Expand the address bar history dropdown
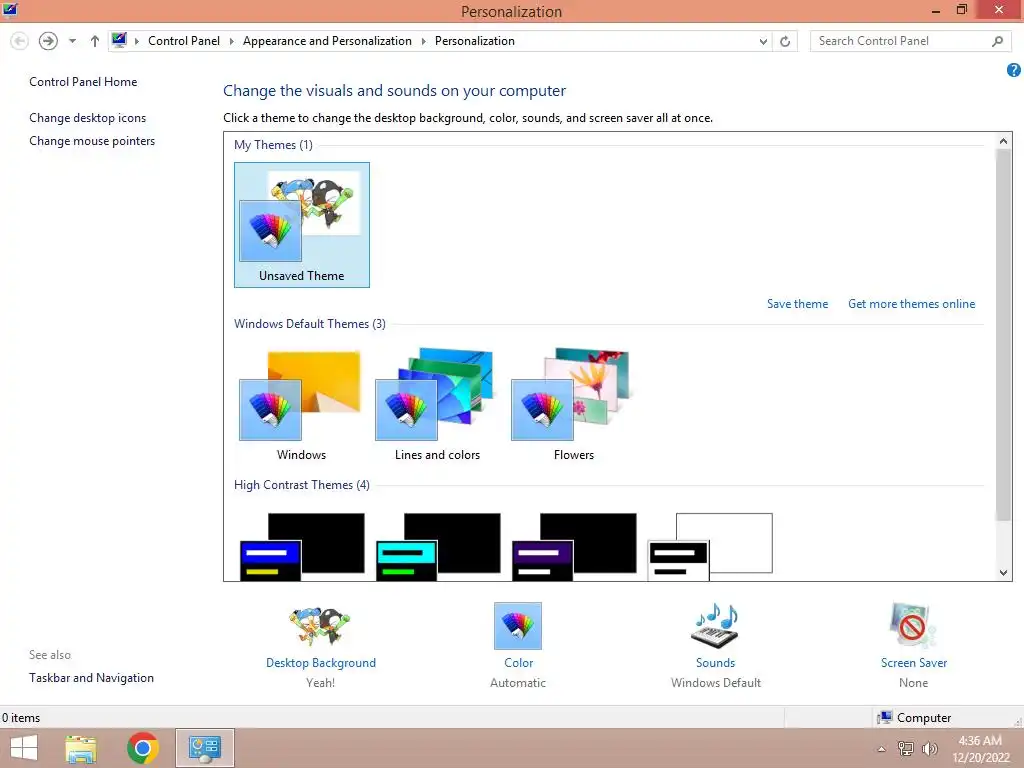The image size is (1024, 768). (763, 41)
